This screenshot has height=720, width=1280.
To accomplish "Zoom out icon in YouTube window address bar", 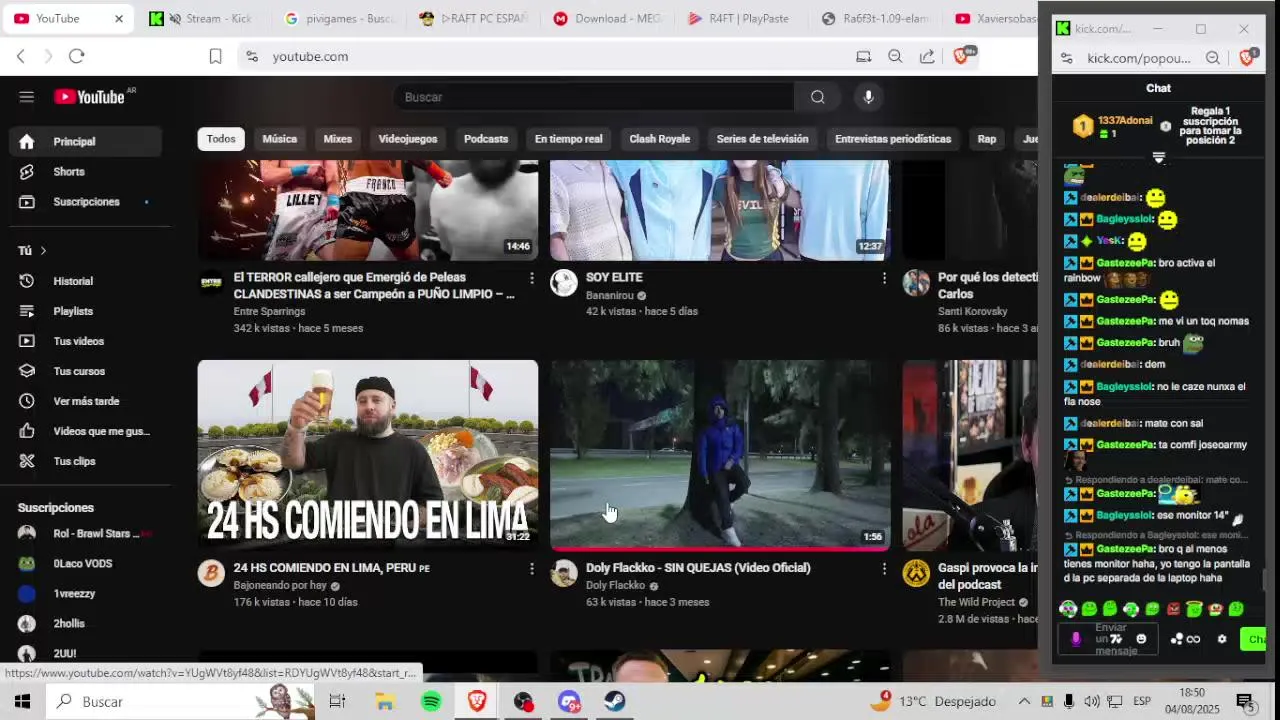I will [895, 57].
